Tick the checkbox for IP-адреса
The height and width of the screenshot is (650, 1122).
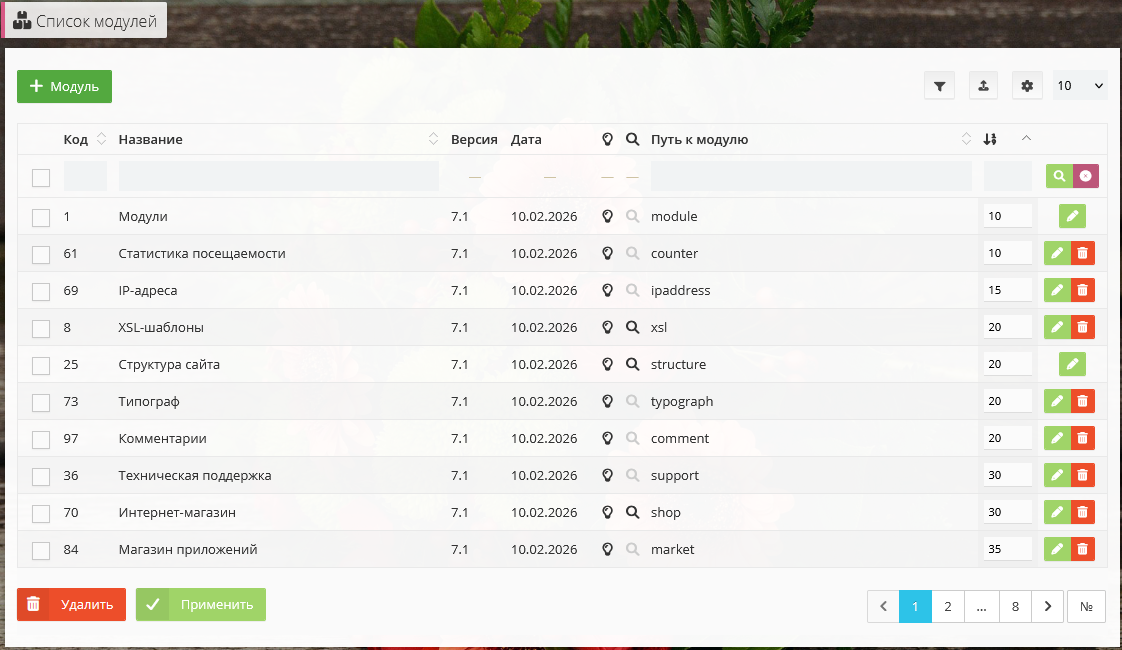[41, 291]
